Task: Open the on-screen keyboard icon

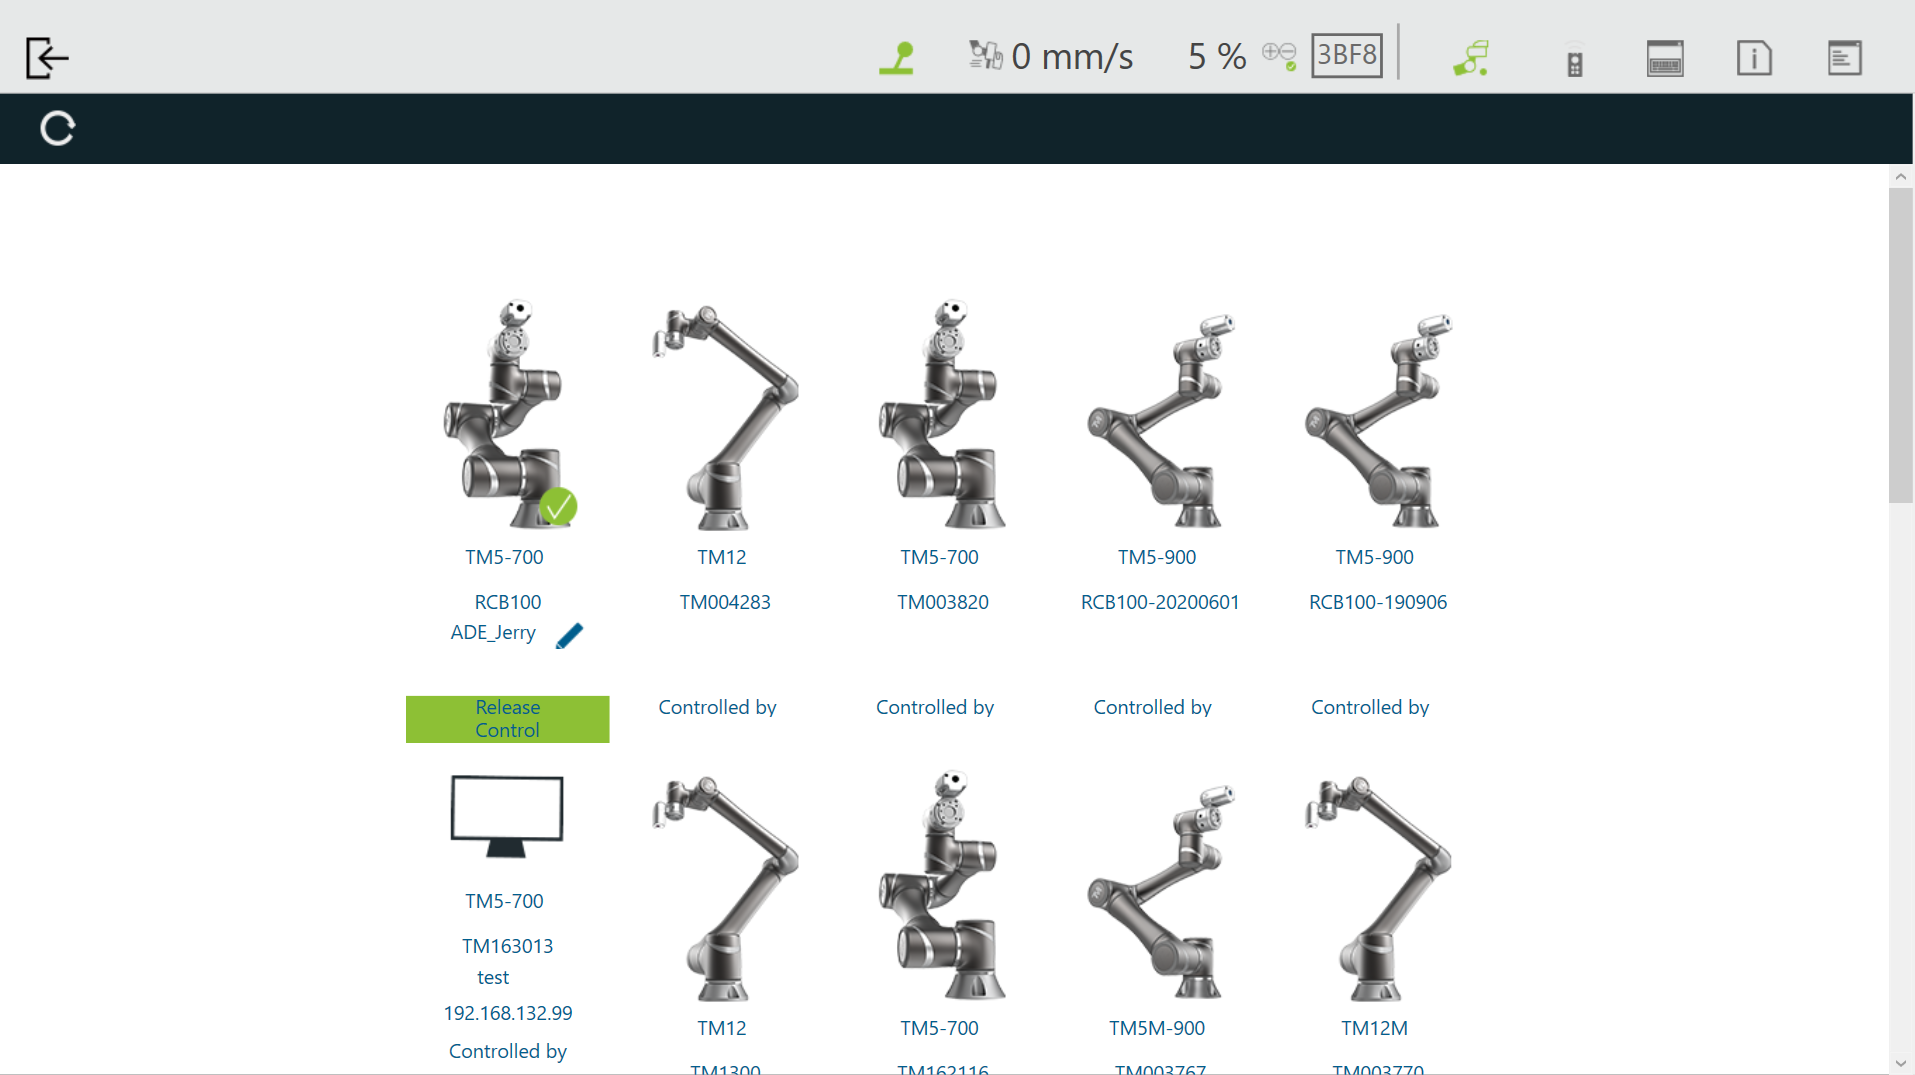Action: click(x=1665, y=58)
